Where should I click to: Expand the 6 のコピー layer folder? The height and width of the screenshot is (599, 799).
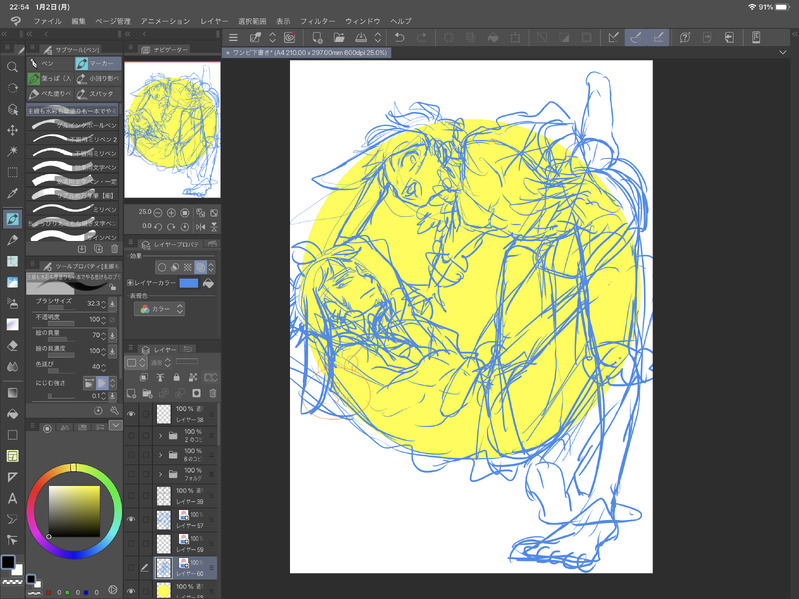(161, 455)
